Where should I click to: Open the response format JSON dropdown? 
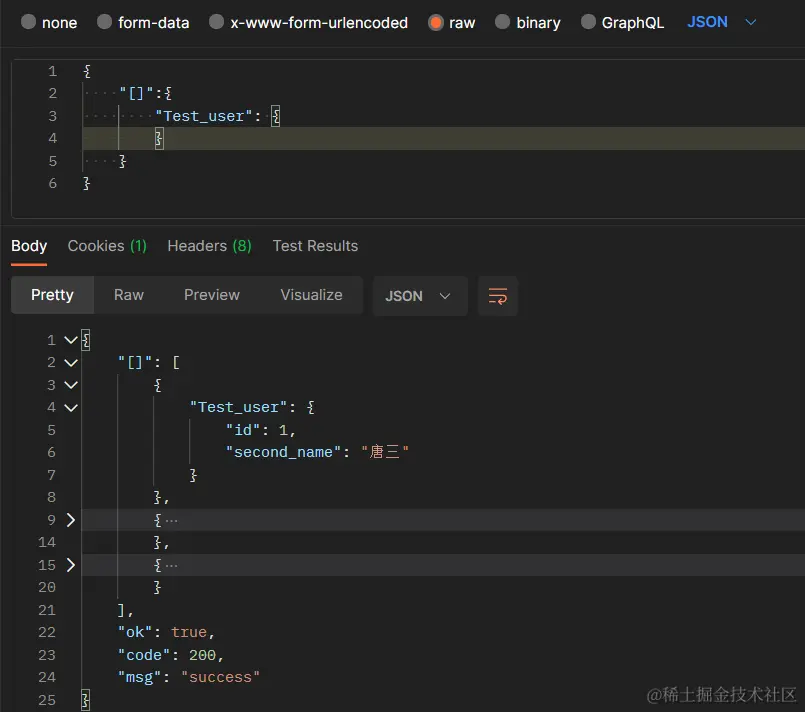coord(420,296)
